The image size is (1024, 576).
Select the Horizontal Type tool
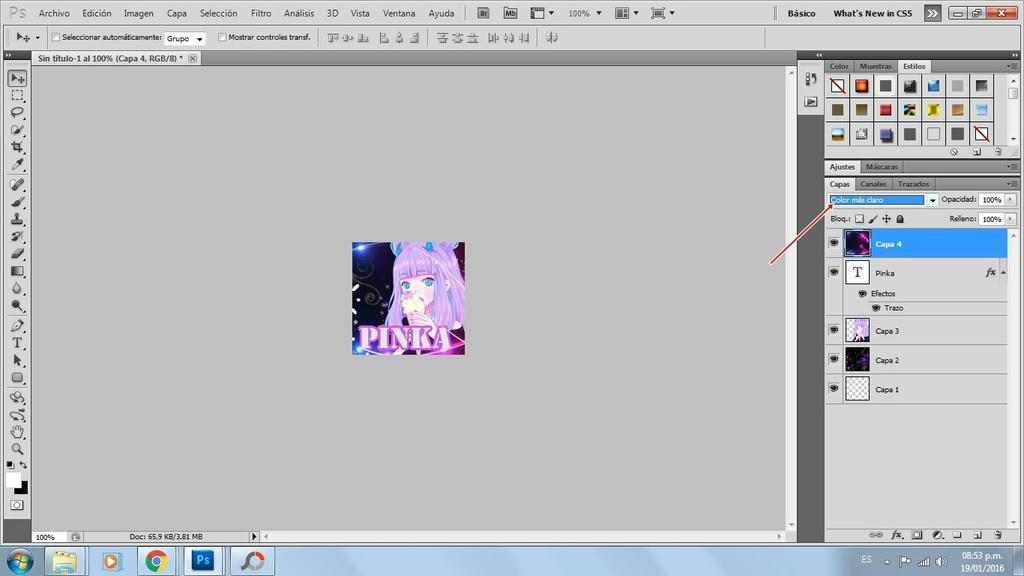pos(17,343)
